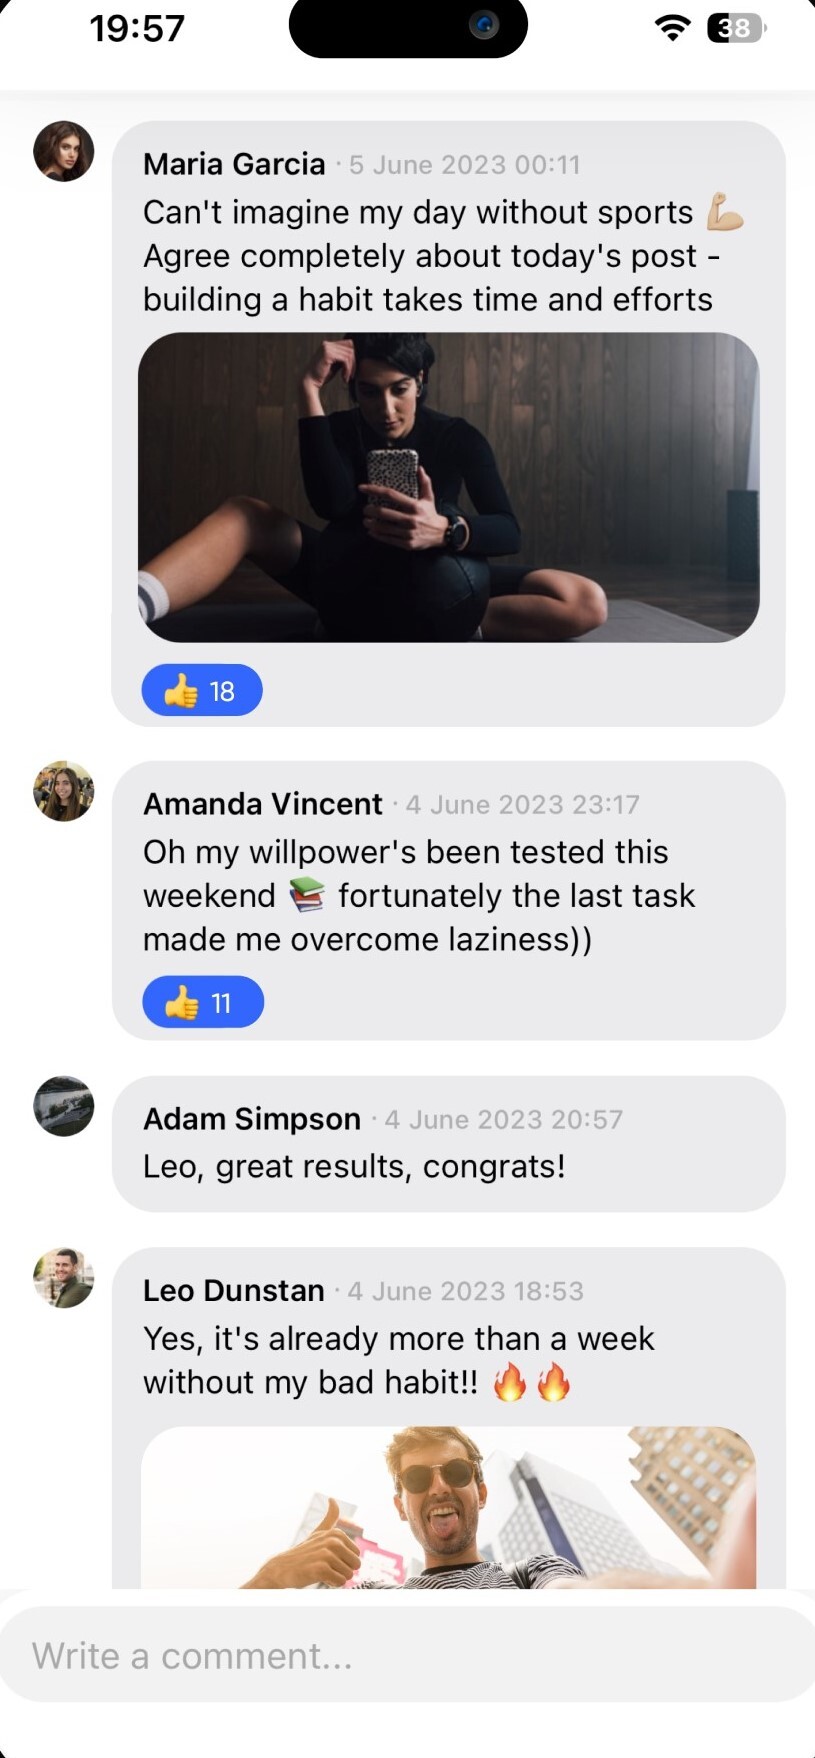This screenshot has height=1758, width=815.
Task: Tap Adam Simpson's profile avatar
Action: [64, 1106]
